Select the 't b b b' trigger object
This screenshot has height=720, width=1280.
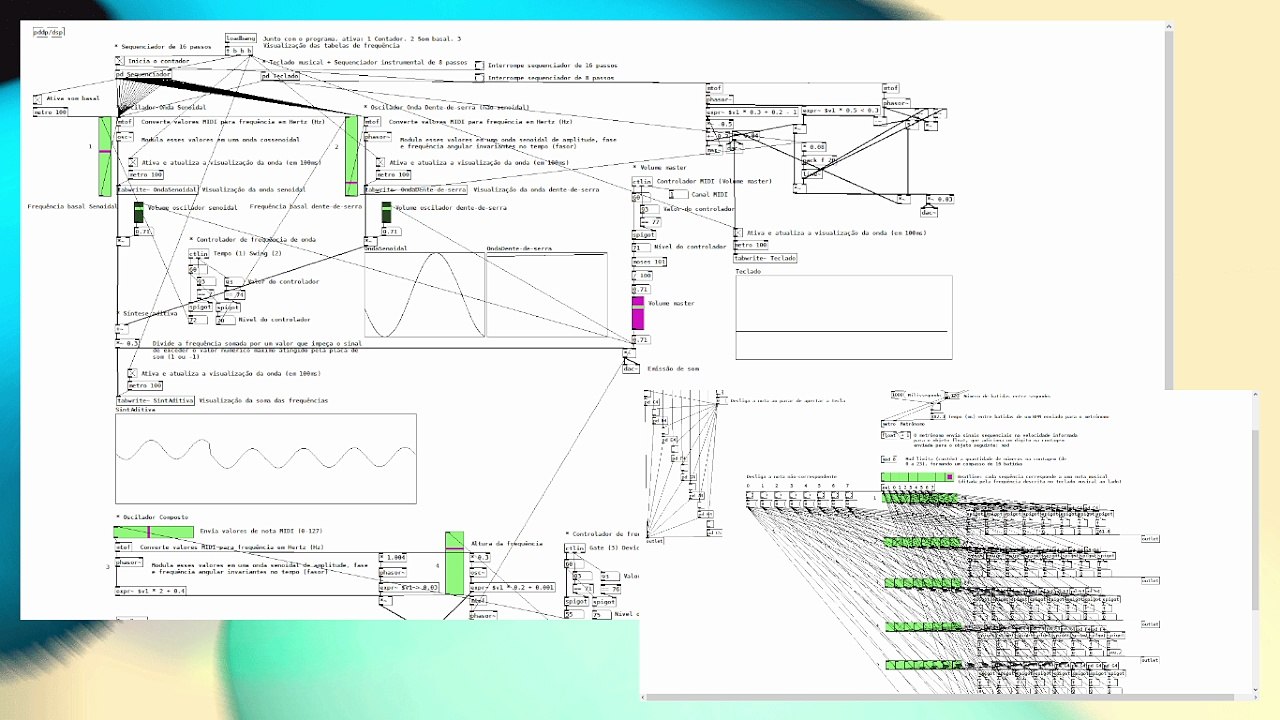coord(240,50)
